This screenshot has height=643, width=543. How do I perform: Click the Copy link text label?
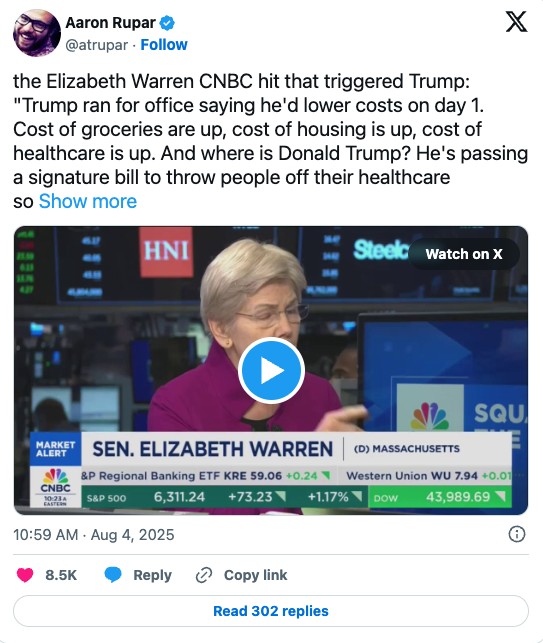pyautogui.click(x=256, y=575)
